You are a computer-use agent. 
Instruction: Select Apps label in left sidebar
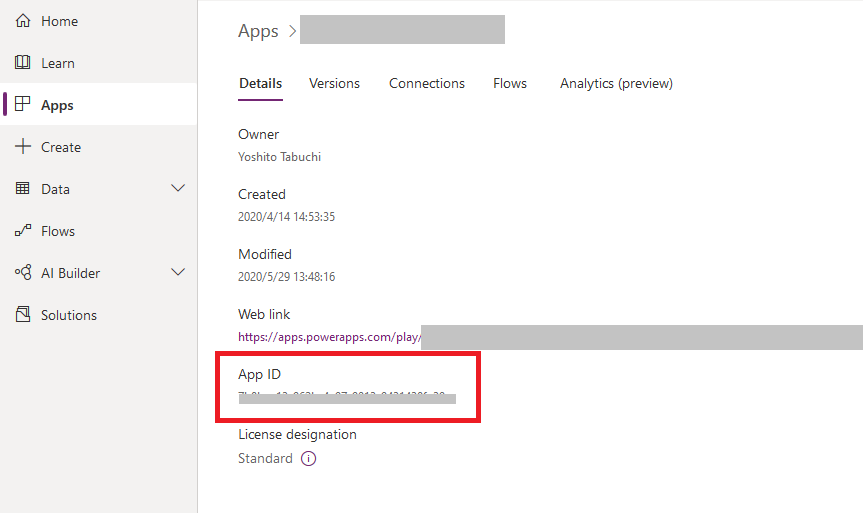pos(57,105)
